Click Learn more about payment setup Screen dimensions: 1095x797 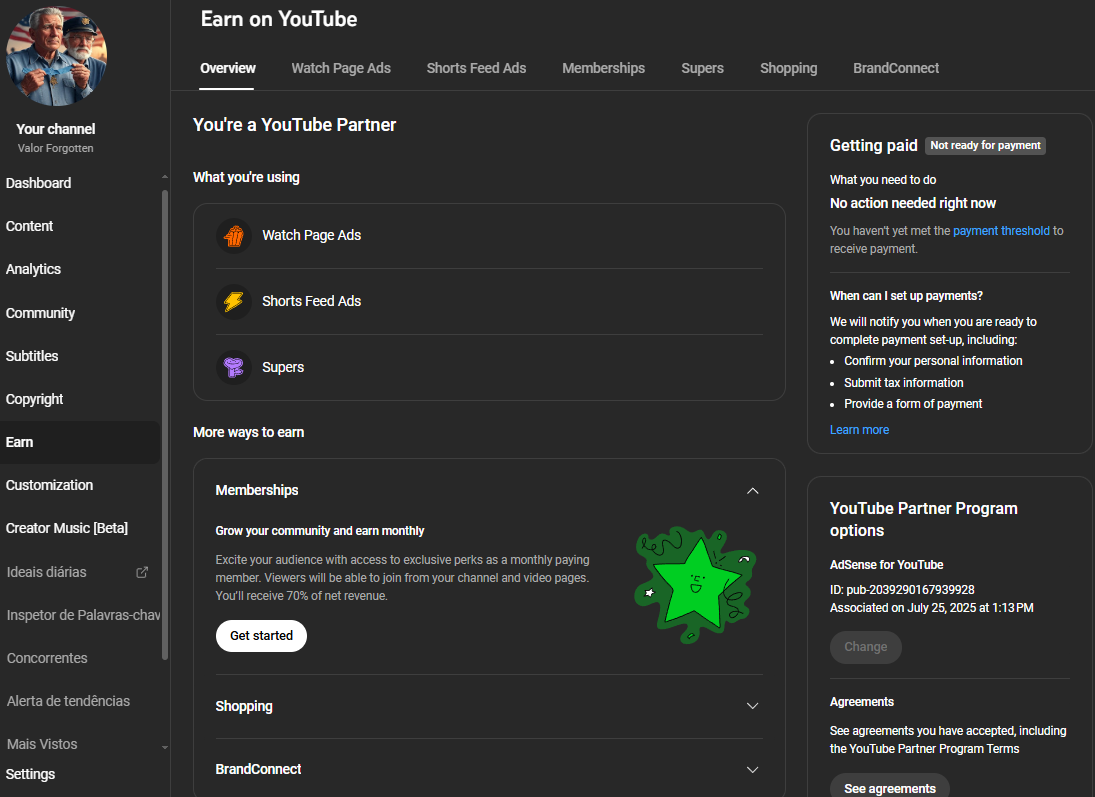tap(859, 430)
